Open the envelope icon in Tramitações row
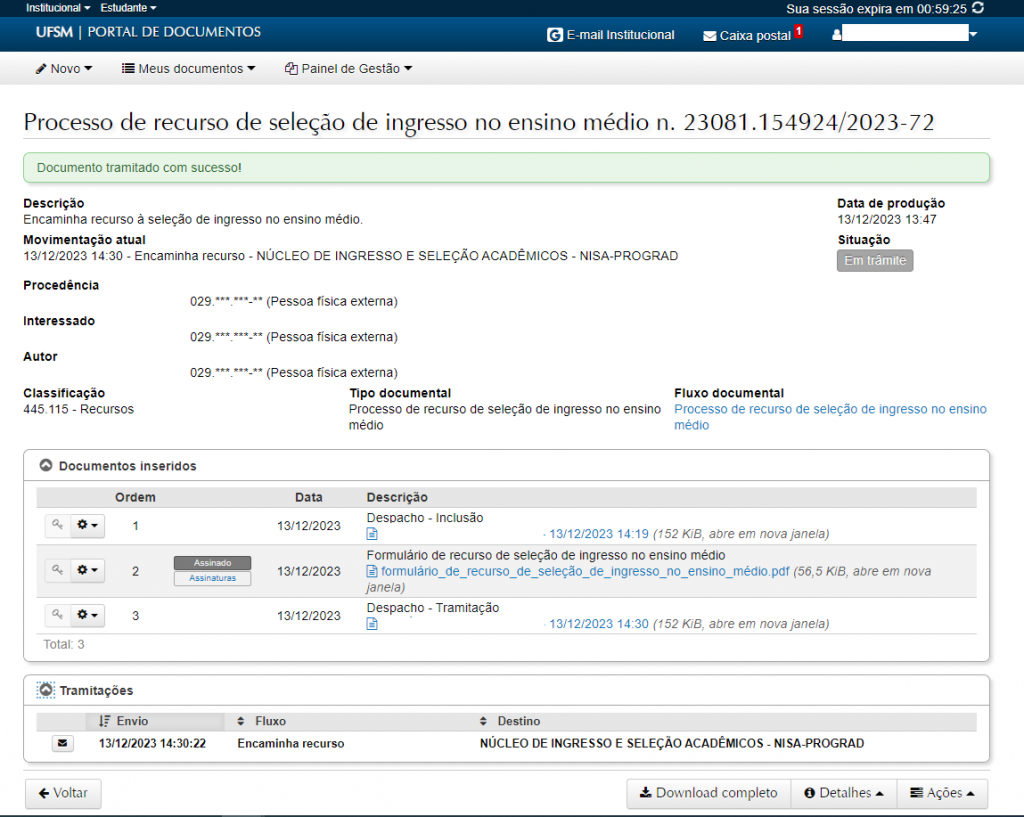The image size is (1024, 817). (62, 744)
